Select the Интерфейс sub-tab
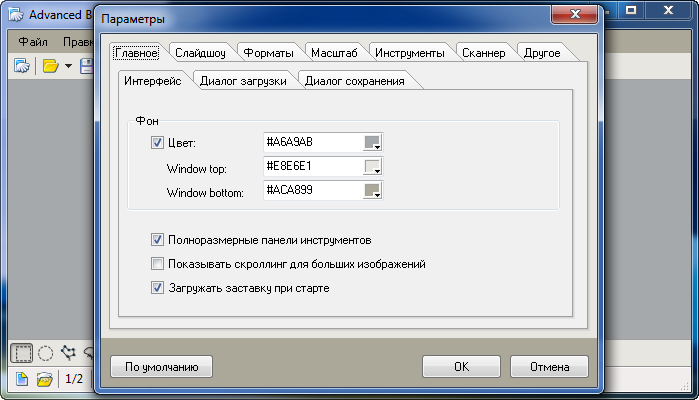This screenshot has width=699, height=400. coord(153,81)
